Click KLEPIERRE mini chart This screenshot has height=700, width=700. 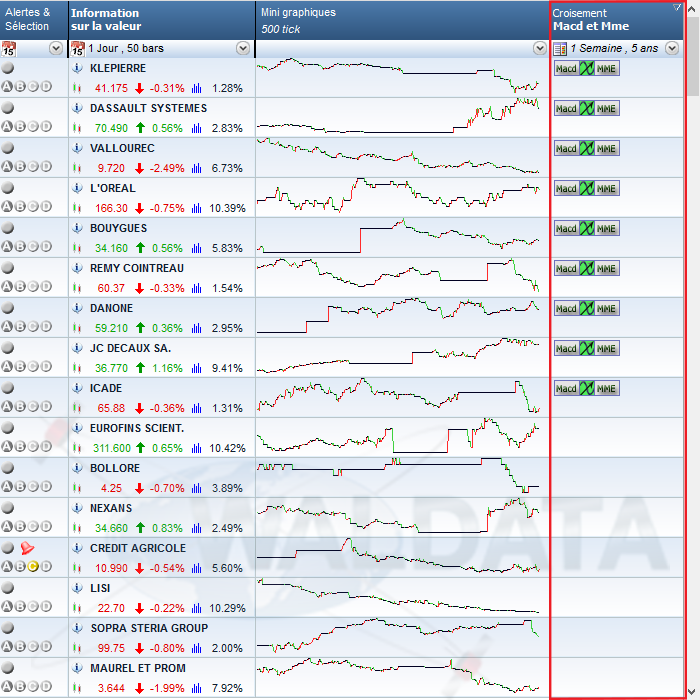[x=398, y=75]
